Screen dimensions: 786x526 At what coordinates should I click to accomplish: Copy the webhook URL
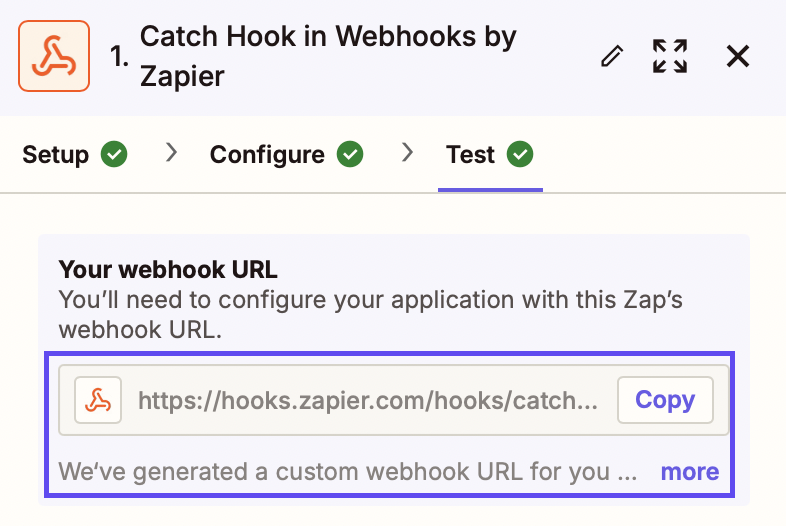(665, 400)
